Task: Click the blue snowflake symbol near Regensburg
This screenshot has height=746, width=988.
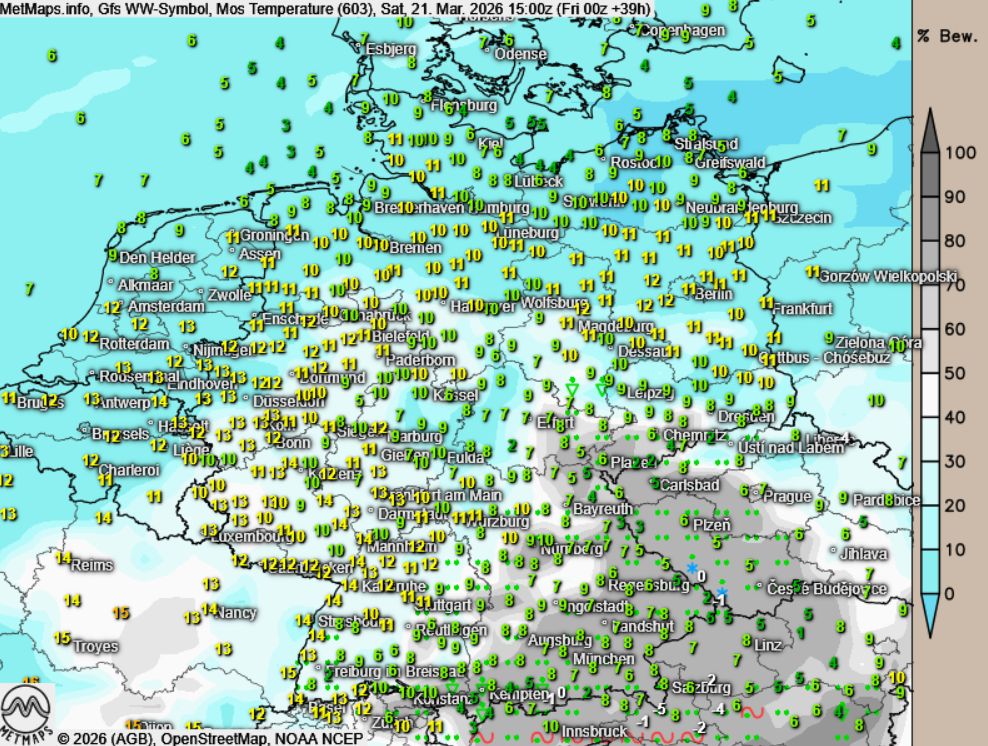Action: pos(691,568)
